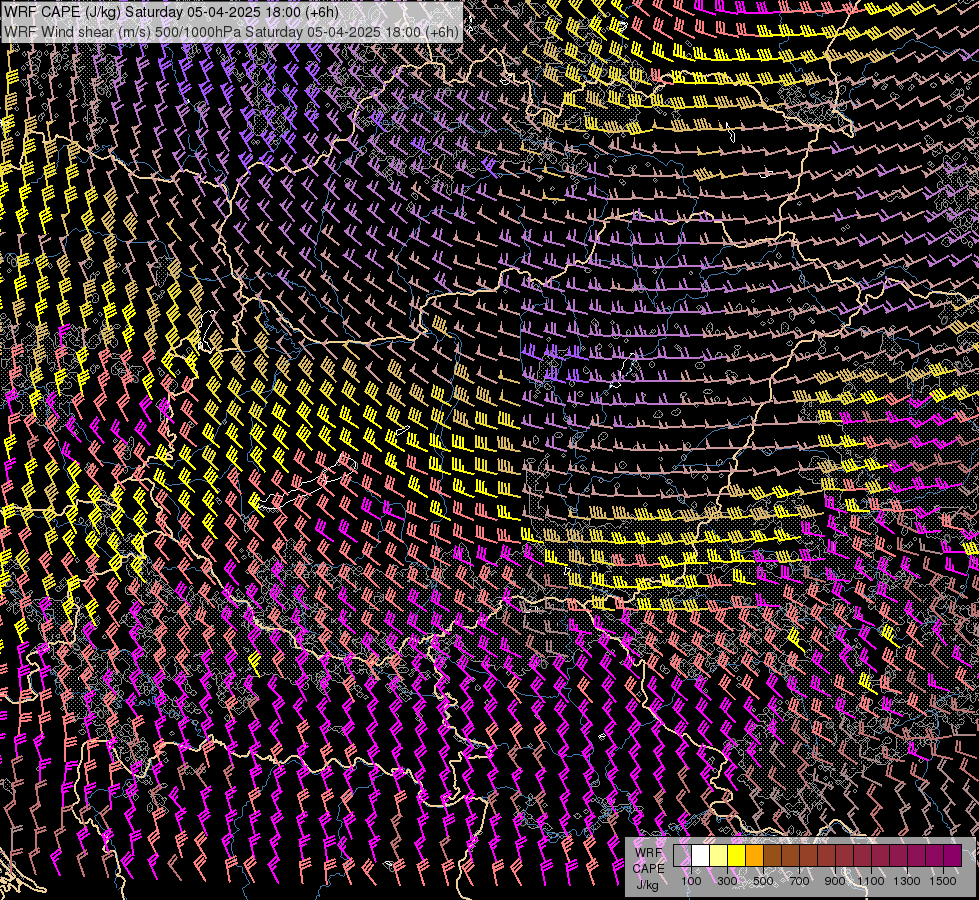Click the legend value '700'

pos(799,881)
